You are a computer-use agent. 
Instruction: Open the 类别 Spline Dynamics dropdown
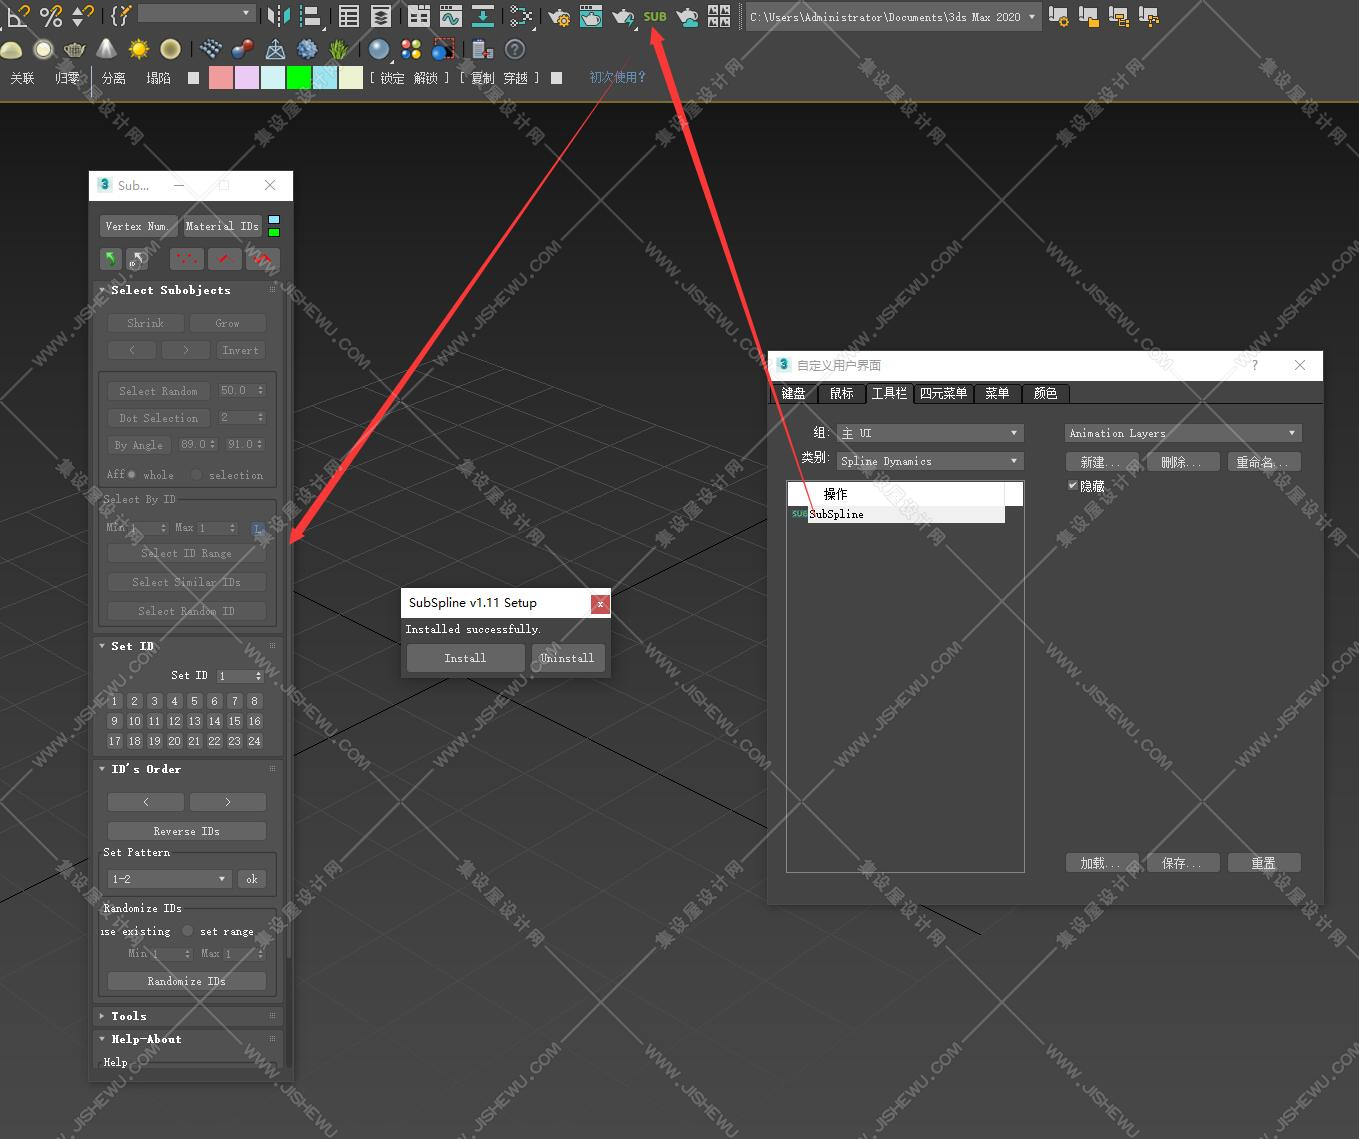tap(930, 461)
